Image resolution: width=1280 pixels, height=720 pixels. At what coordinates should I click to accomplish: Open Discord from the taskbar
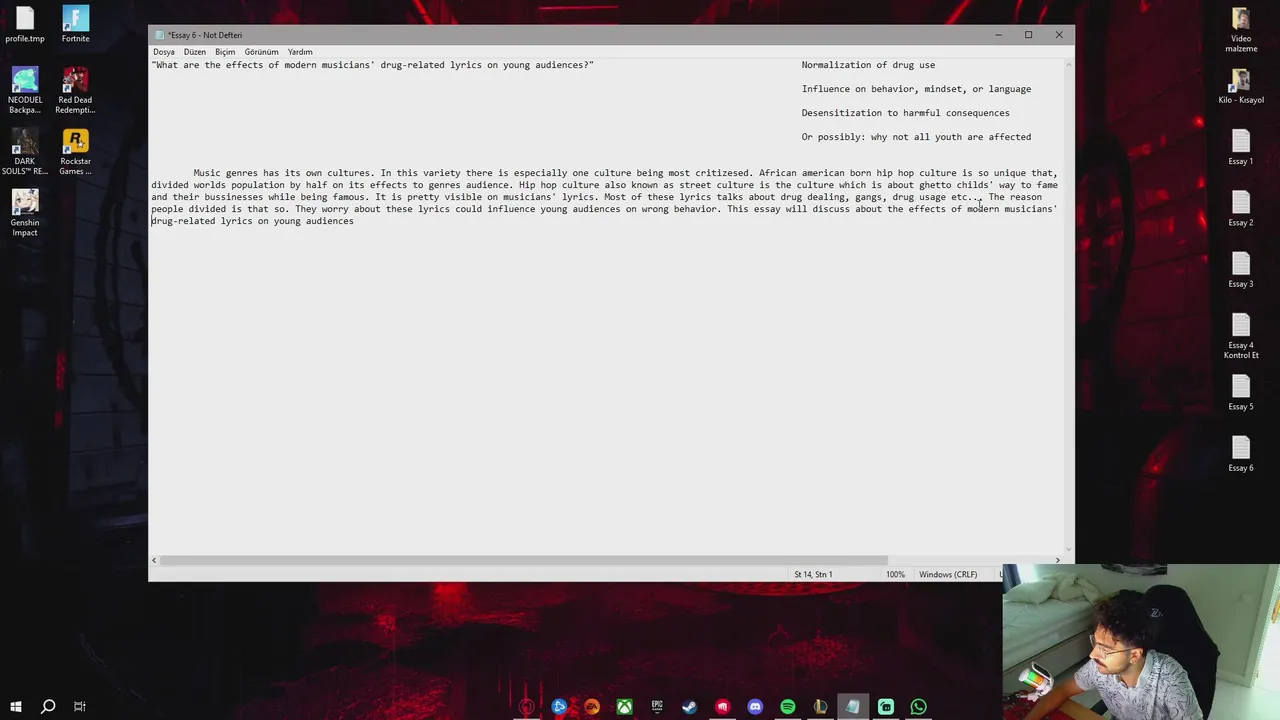click(x=755, y=707)
